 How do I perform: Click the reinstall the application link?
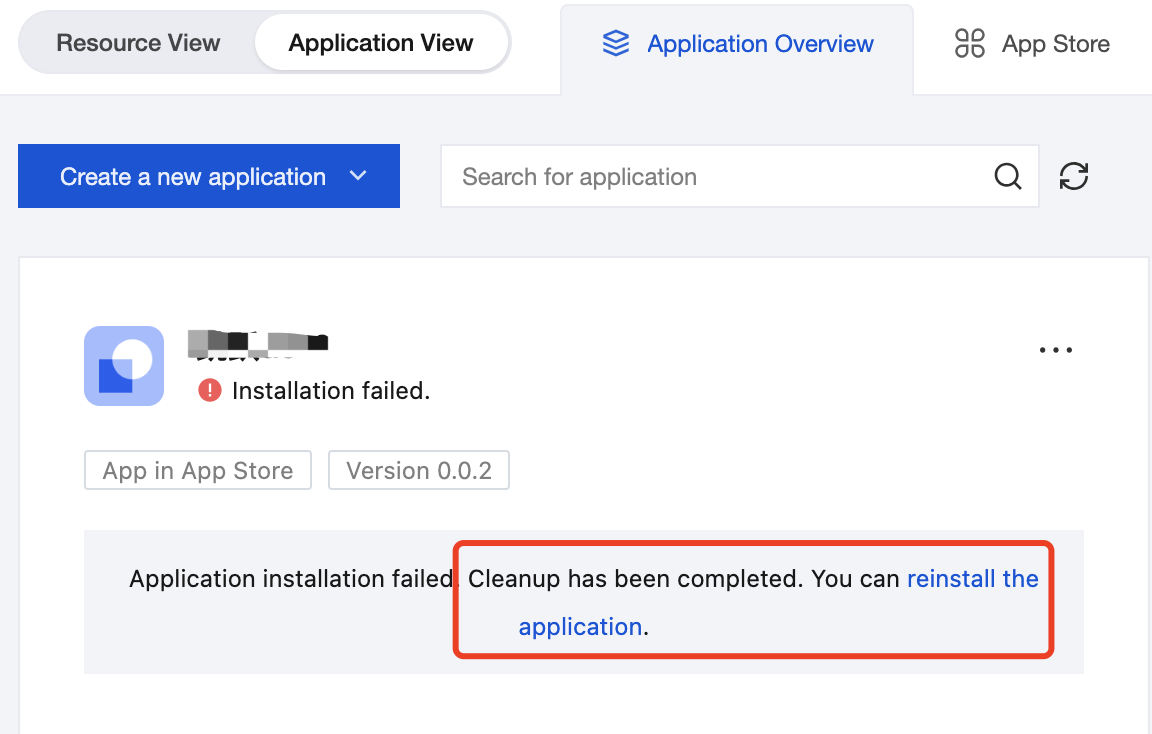click(972, 579)
